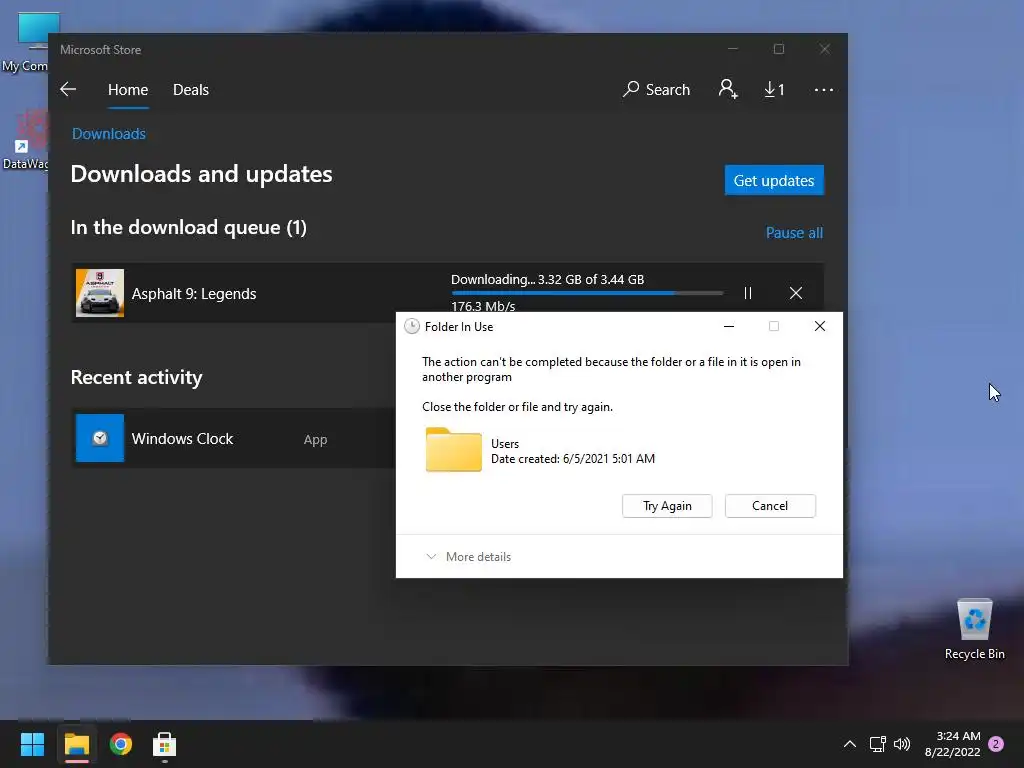Image resolution: width=1024 pixels, height=768 pixels.
Task: Switch to the Deals tab
Action: point(191,90)
